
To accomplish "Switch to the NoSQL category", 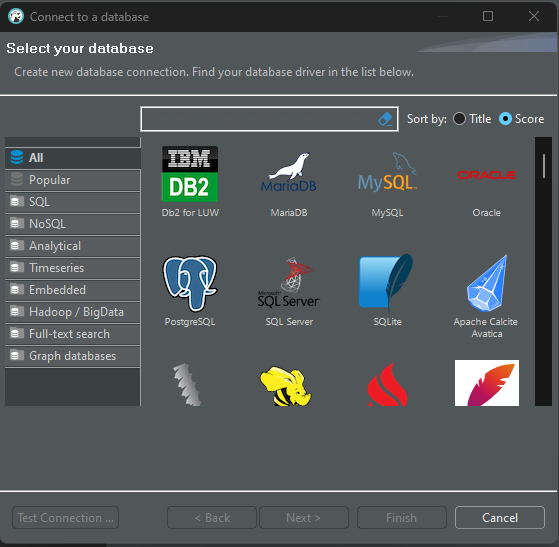I will (73, 224).
